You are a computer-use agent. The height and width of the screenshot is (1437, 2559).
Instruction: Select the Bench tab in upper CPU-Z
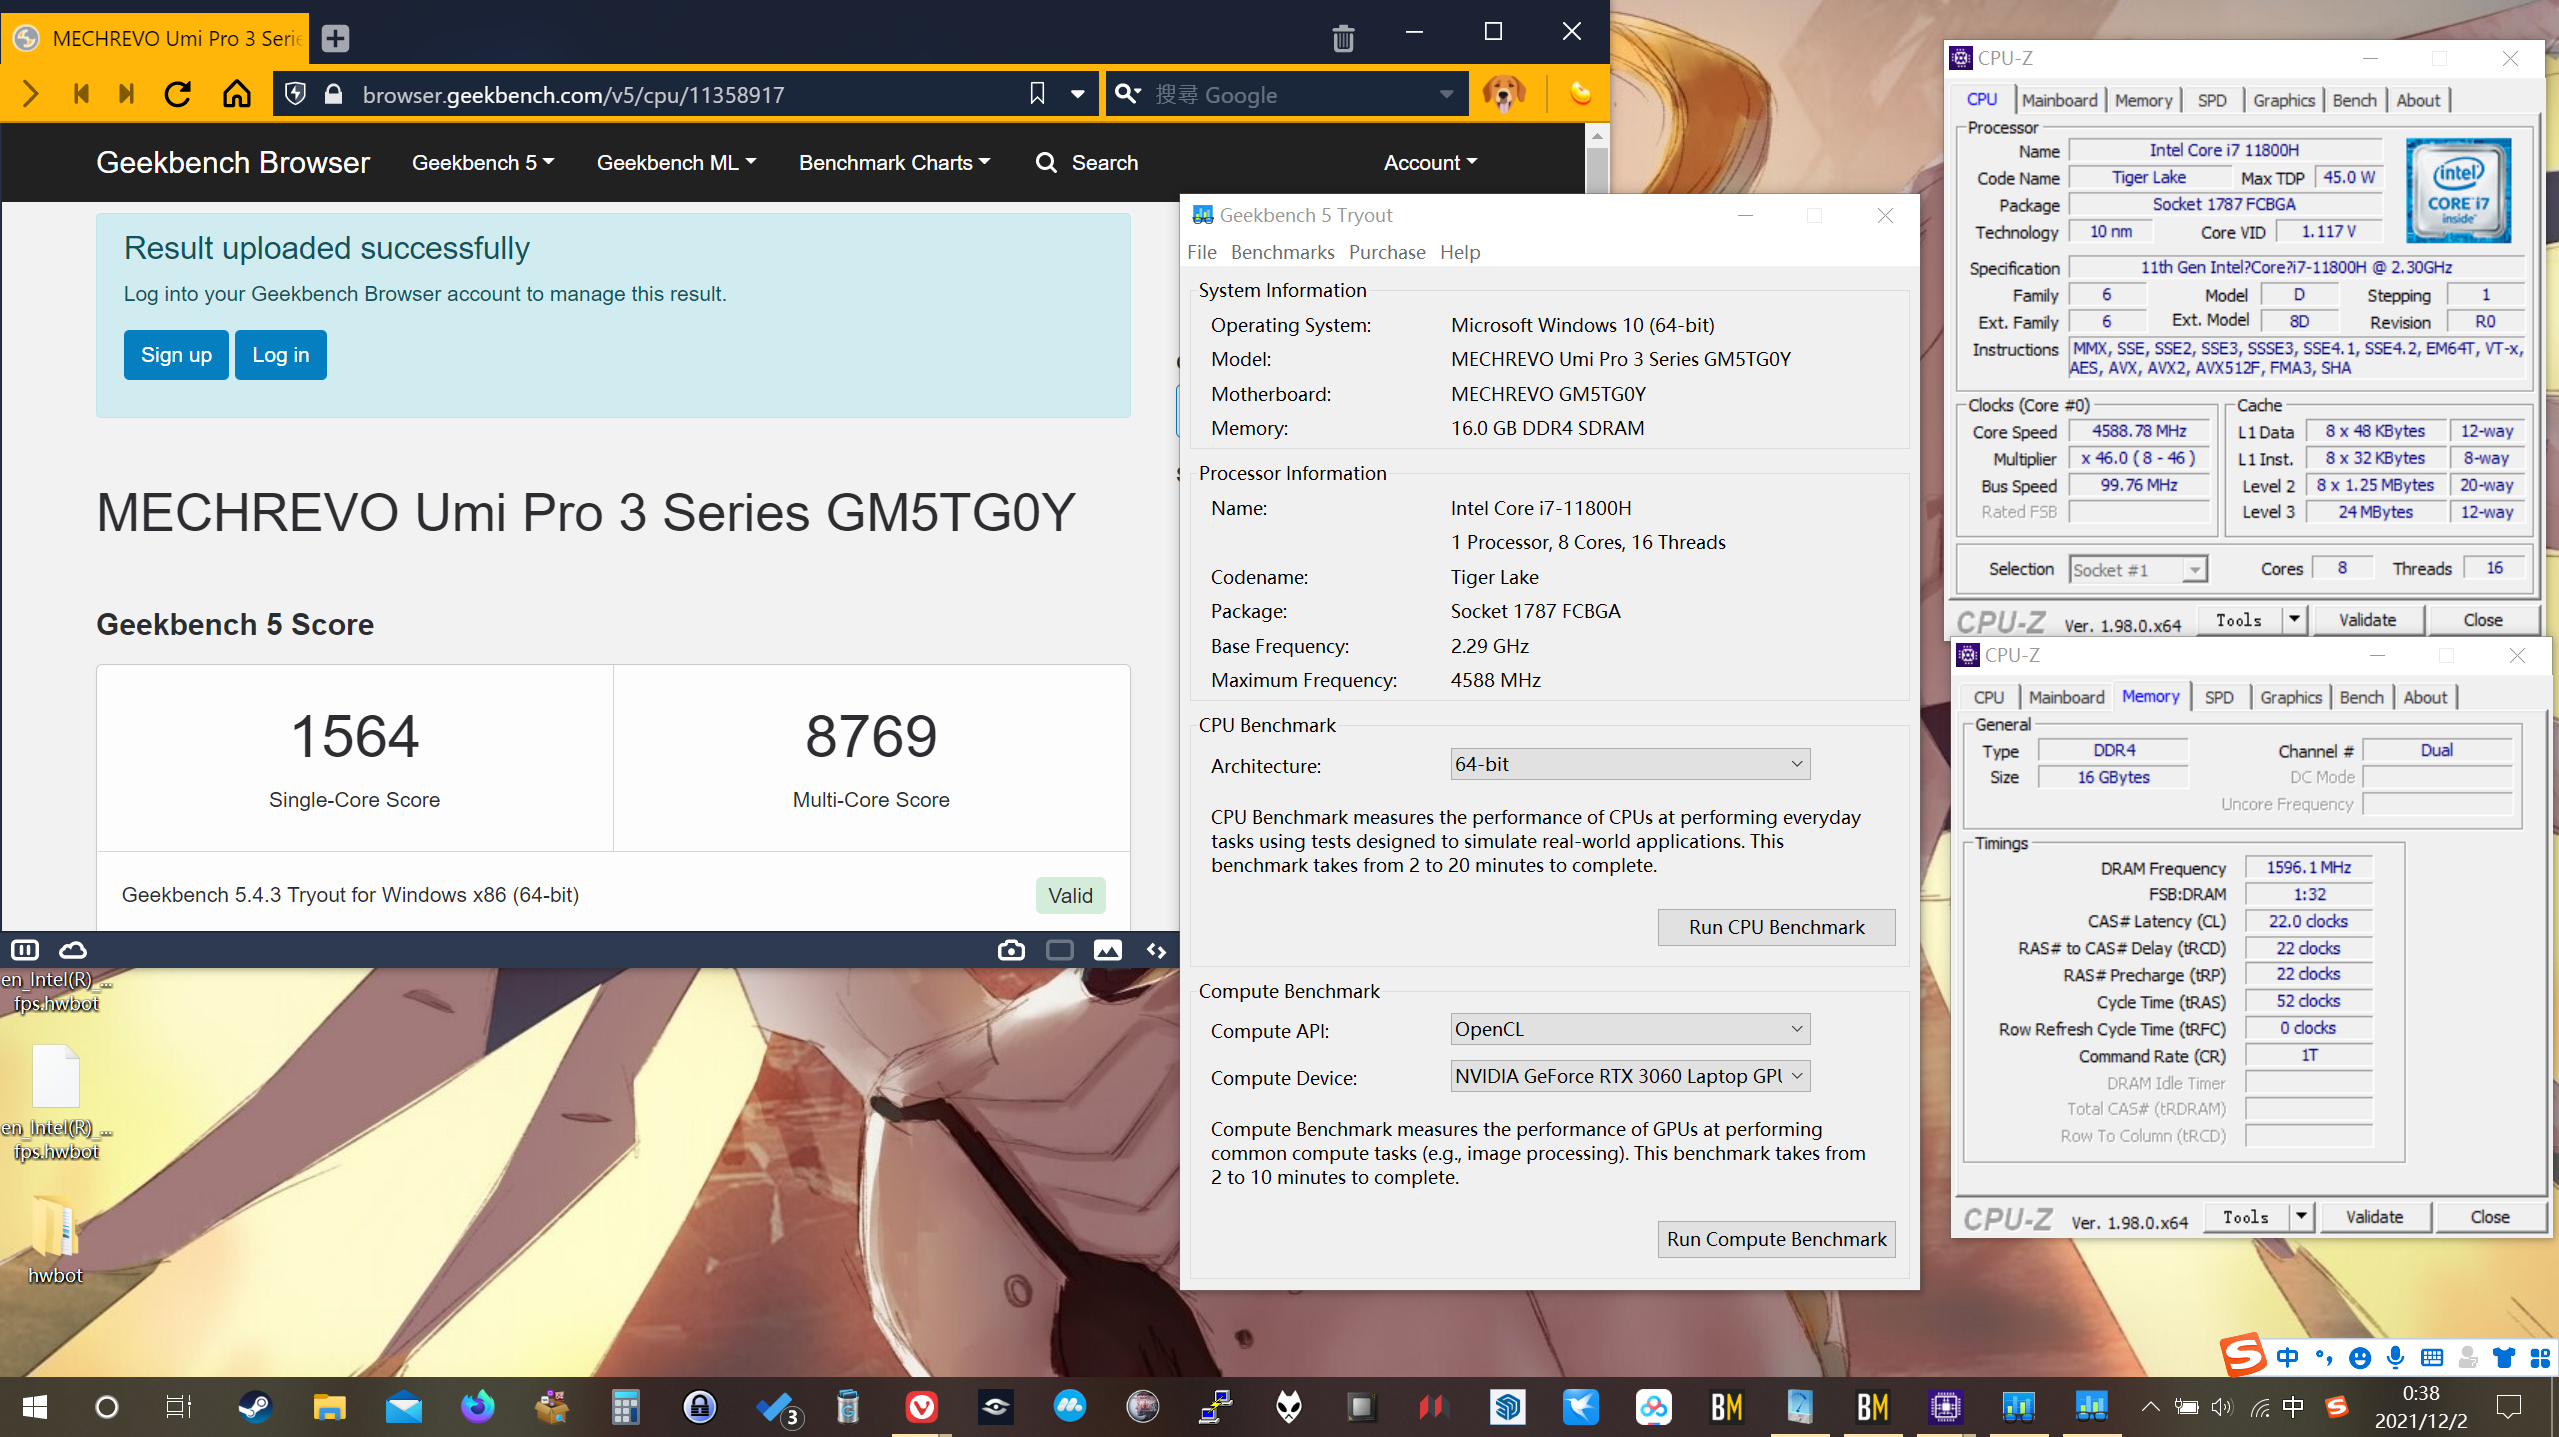click(x=2354, y=100)
